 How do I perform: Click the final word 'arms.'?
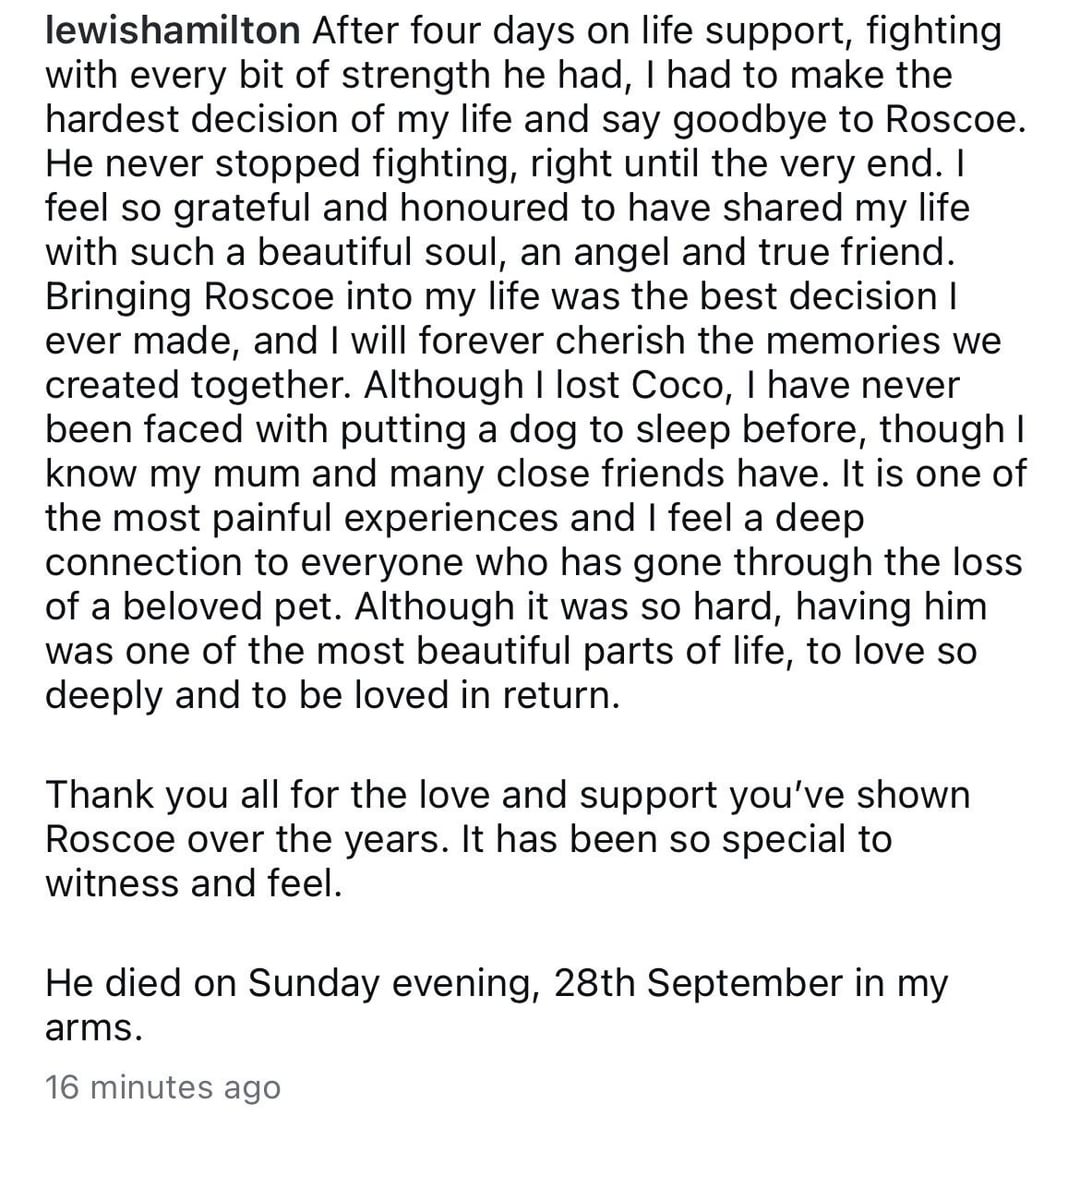(94, 1028)
